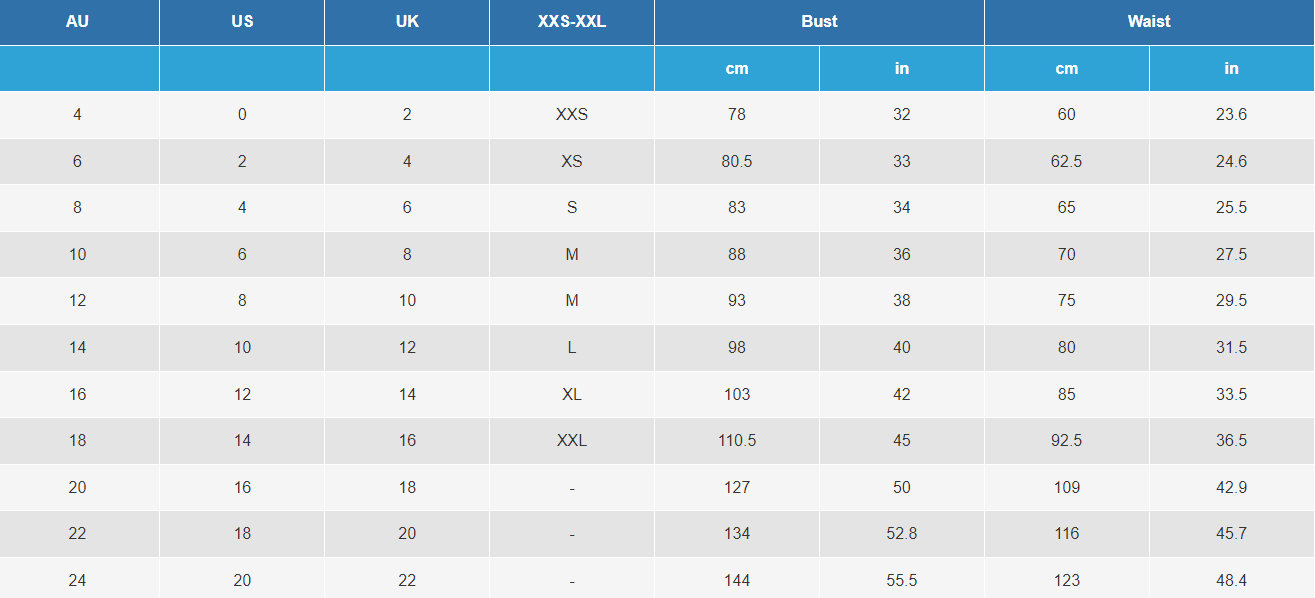Click the 52.8 bust inches value

click(902, 533)
